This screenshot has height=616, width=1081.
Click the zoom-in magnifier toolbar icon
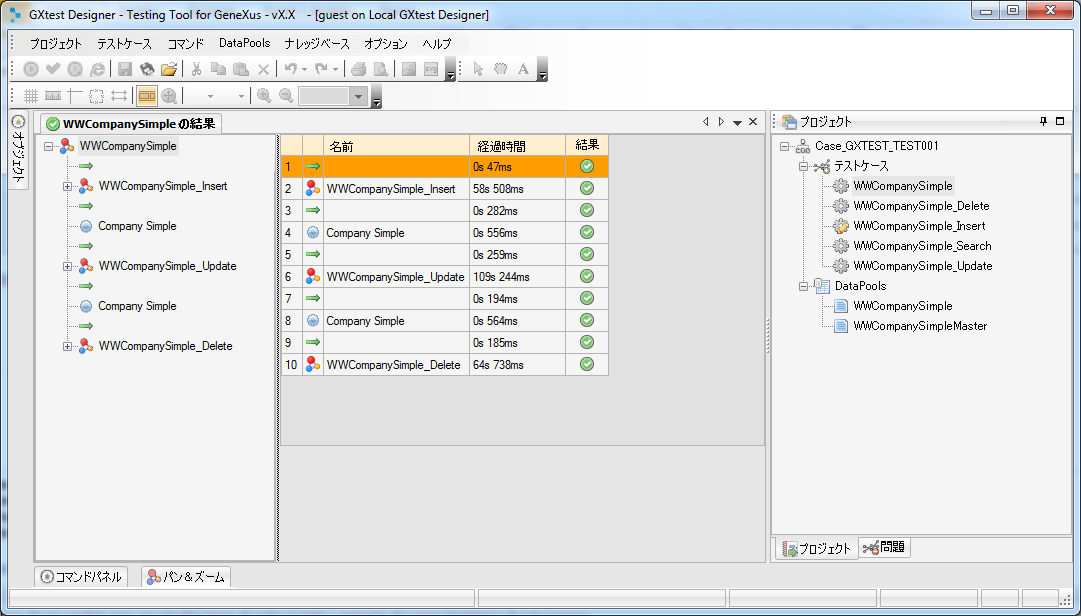coord(264,96)
